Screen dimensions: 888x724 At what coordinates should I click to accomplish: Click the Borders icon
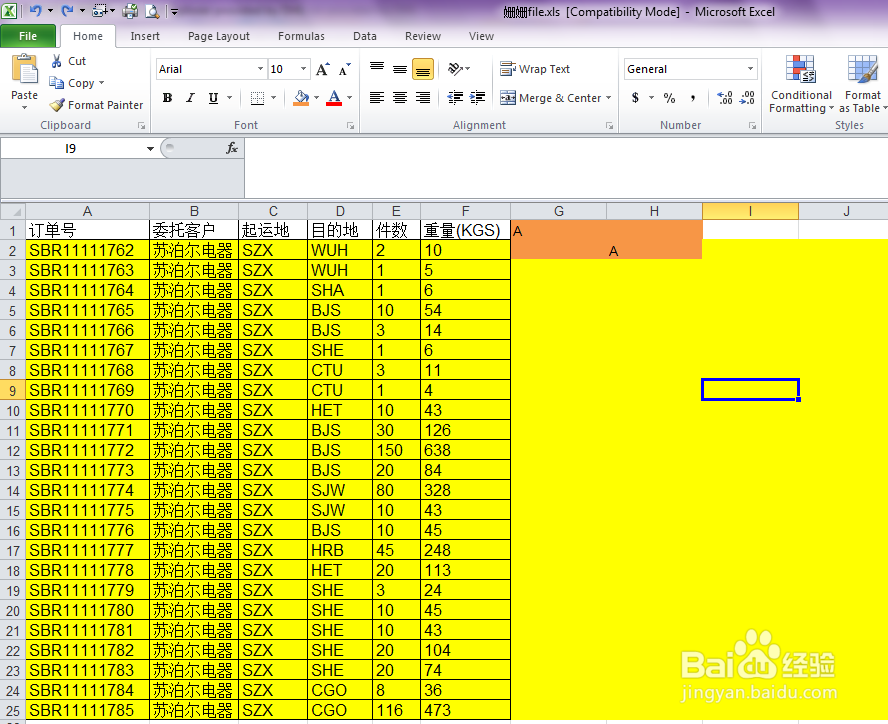click(x=258, y=98)
